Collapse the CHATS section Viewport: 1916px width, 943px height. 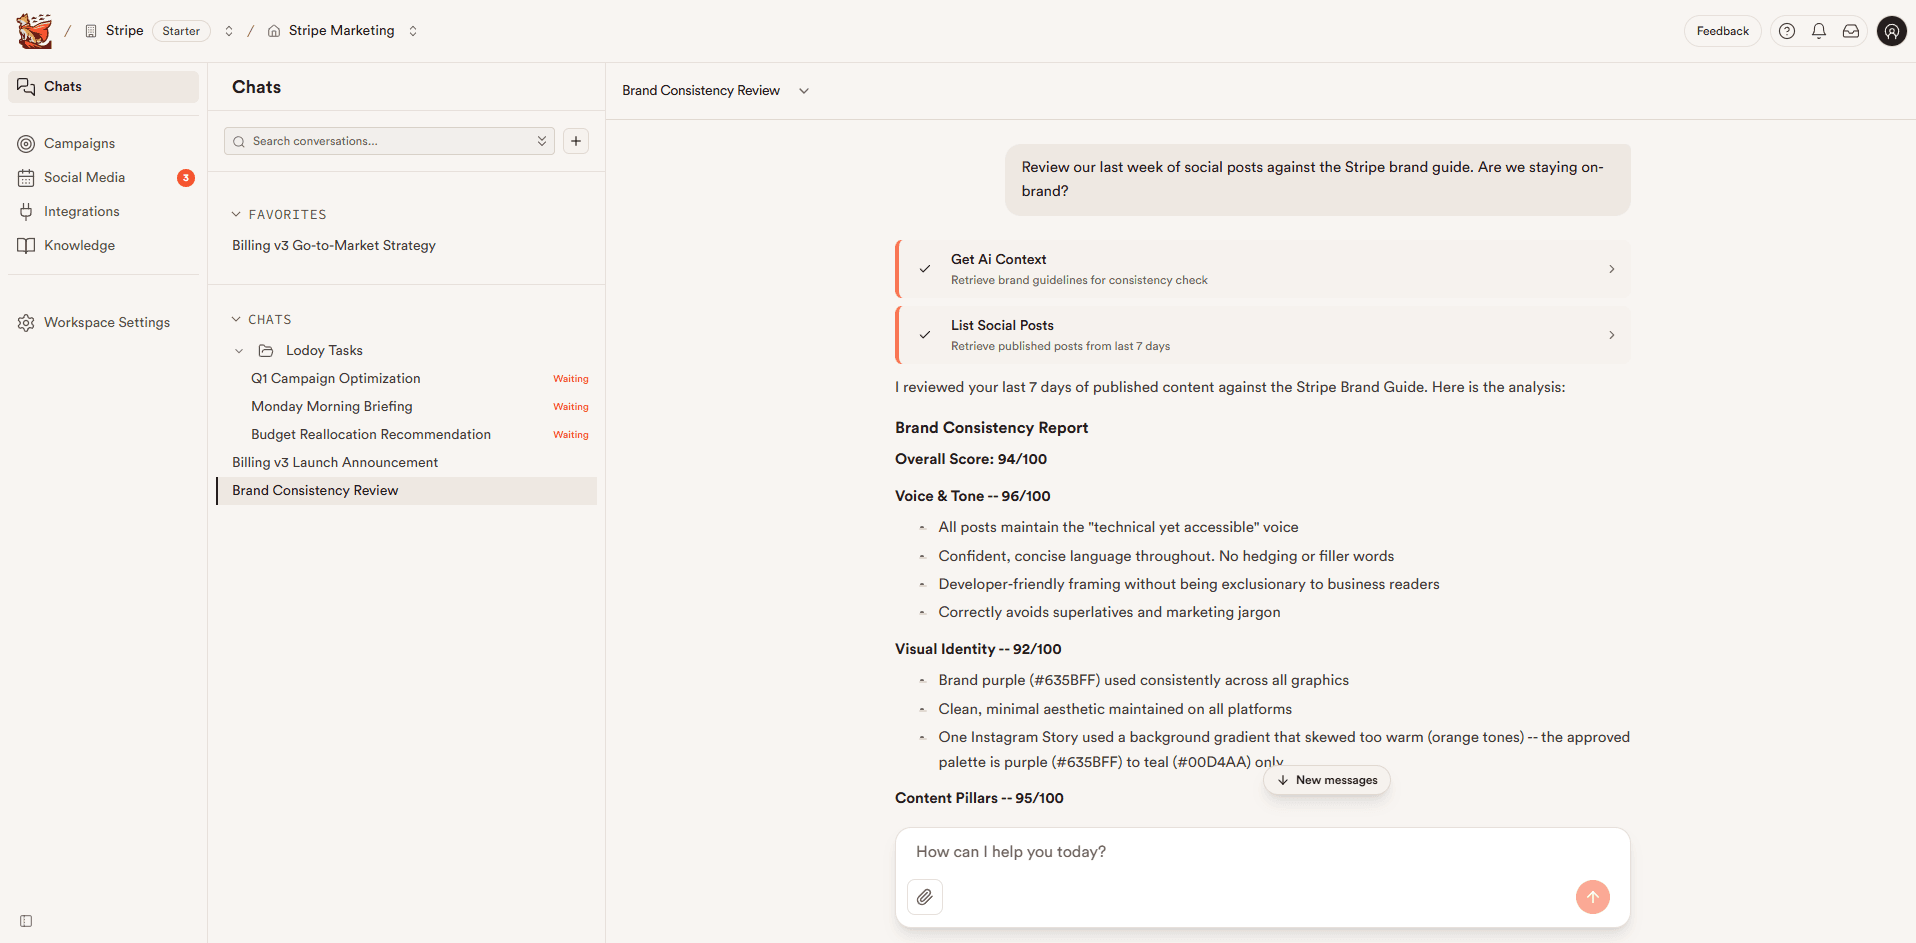click(236, 318)
